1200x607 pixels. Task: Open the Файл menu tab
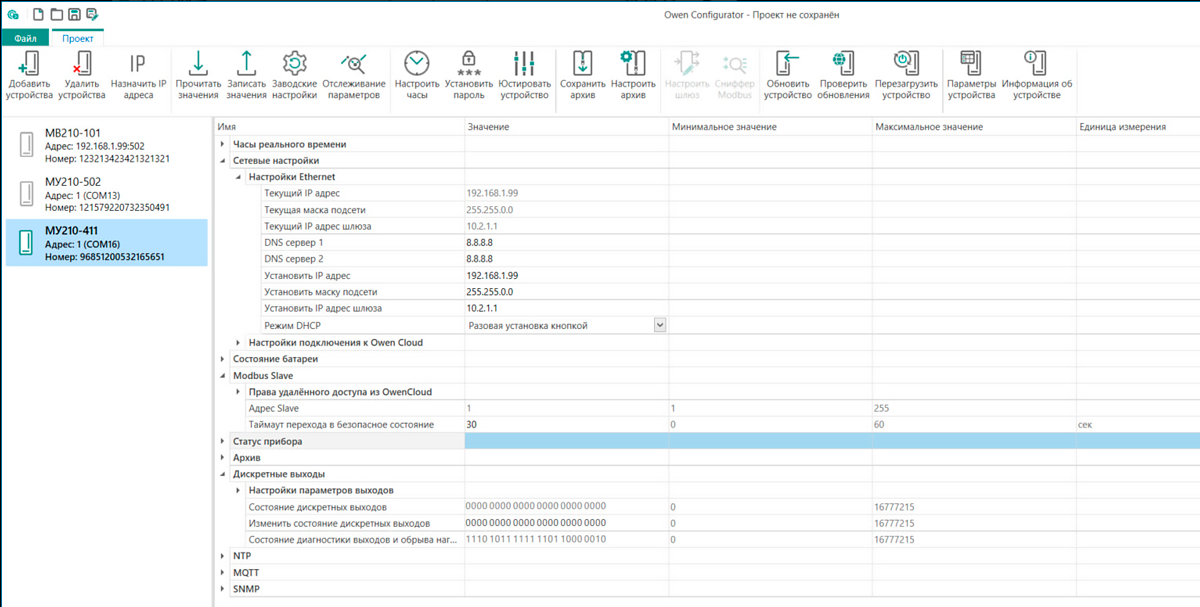25,38
